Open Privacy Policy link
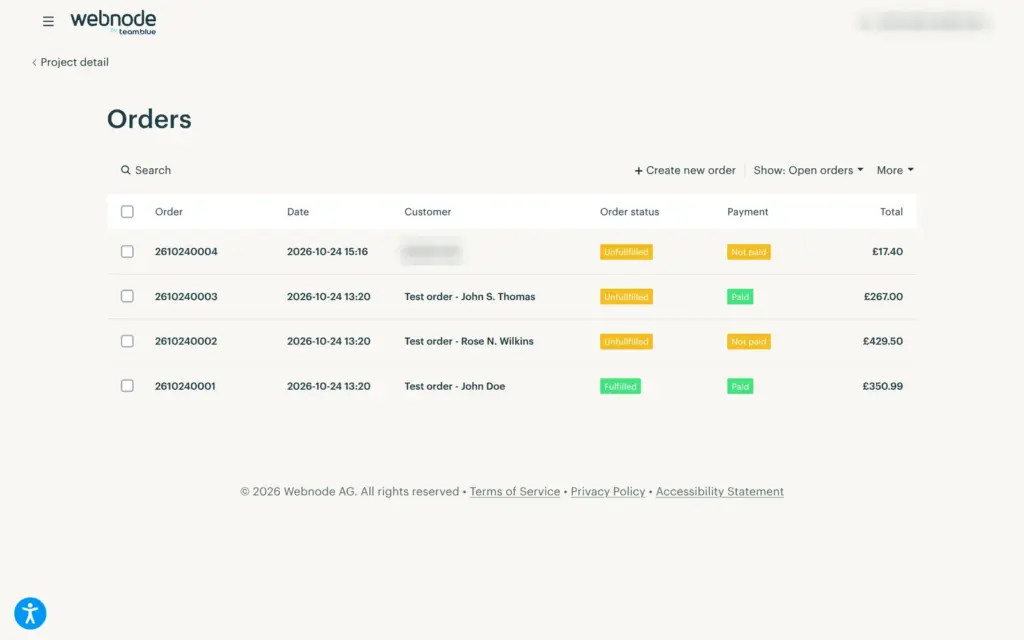This screenshot has height=640, width=1024. pyautogui.click(x=608, y=491)
